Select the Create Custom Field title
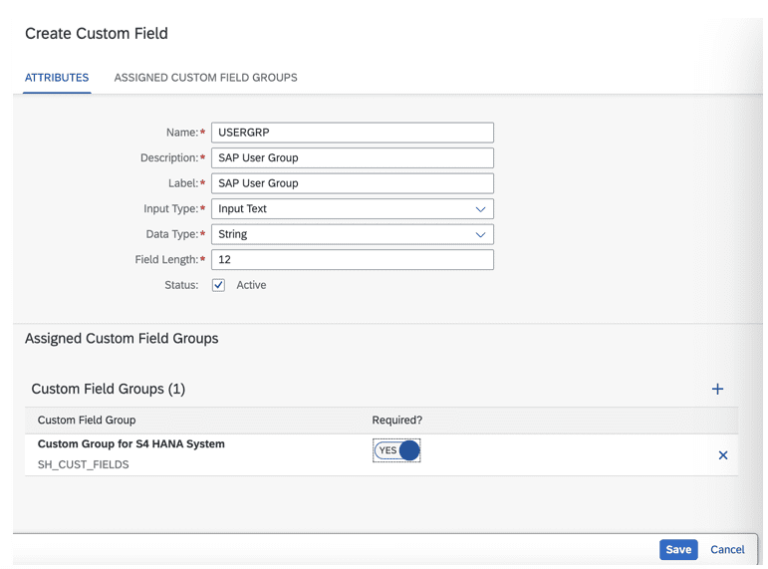Viewport: 768px width, 569px height. 96,33
